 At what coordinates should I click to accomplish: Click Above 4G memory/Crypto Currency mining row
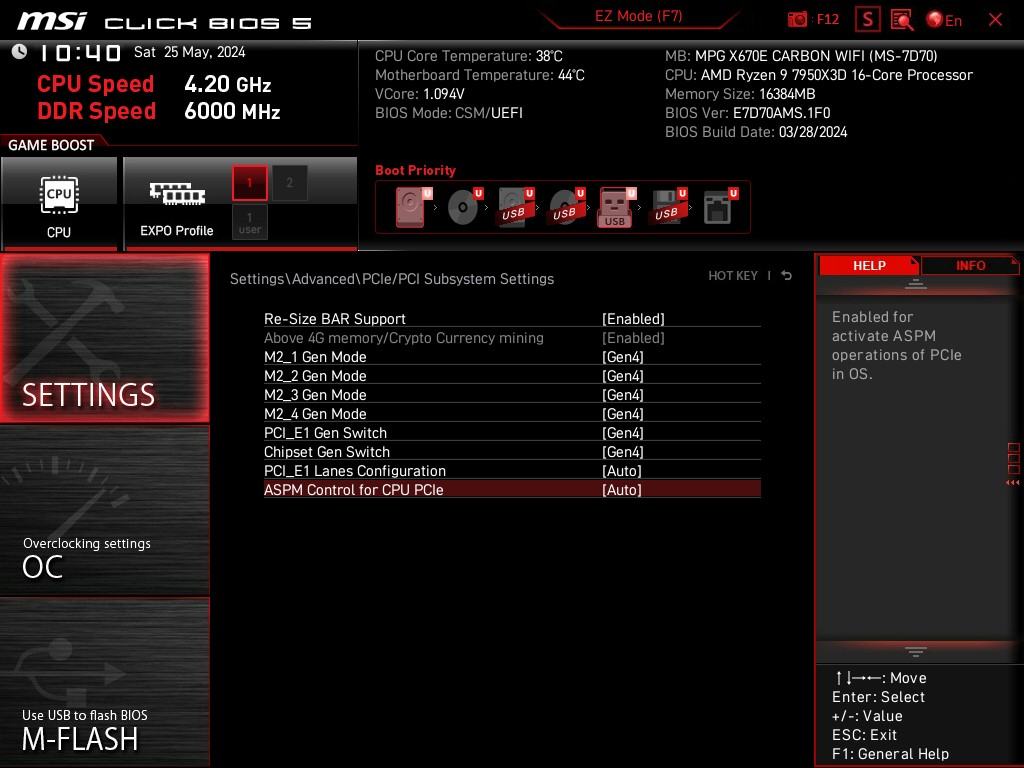pyautogui.click(x=512, y=338)
